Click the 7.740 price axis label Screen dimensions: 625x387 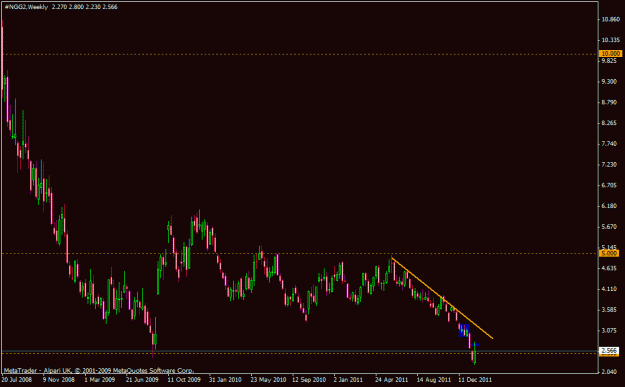coord(610,143)
